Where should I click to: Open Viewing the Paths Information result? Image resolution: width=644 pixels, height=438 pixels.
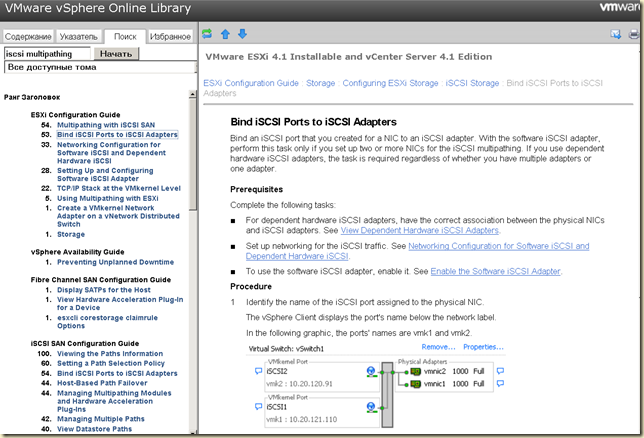click(110, 353)
